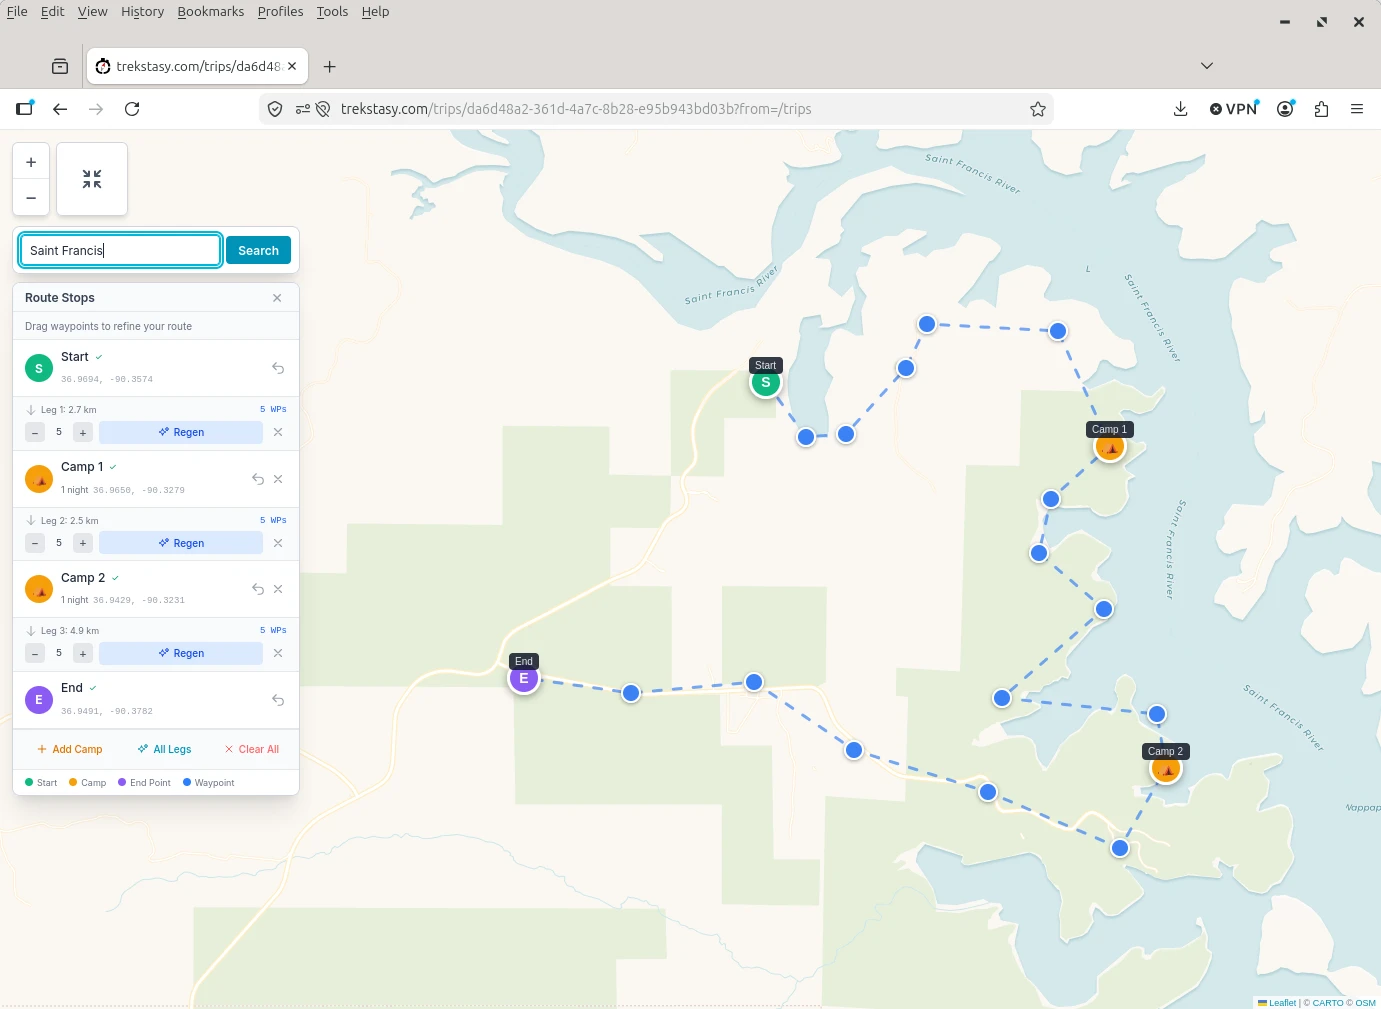This screenshot has height=1009, width=1381.
Task: Select the Camp 2 tent marker on map
Action: click(x=1166, y=769)
